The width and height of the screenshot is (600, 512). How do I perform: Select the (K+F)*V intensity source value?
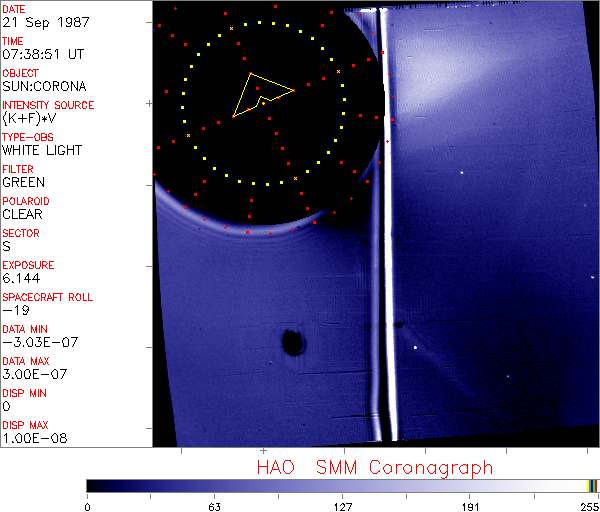(29, 118)
